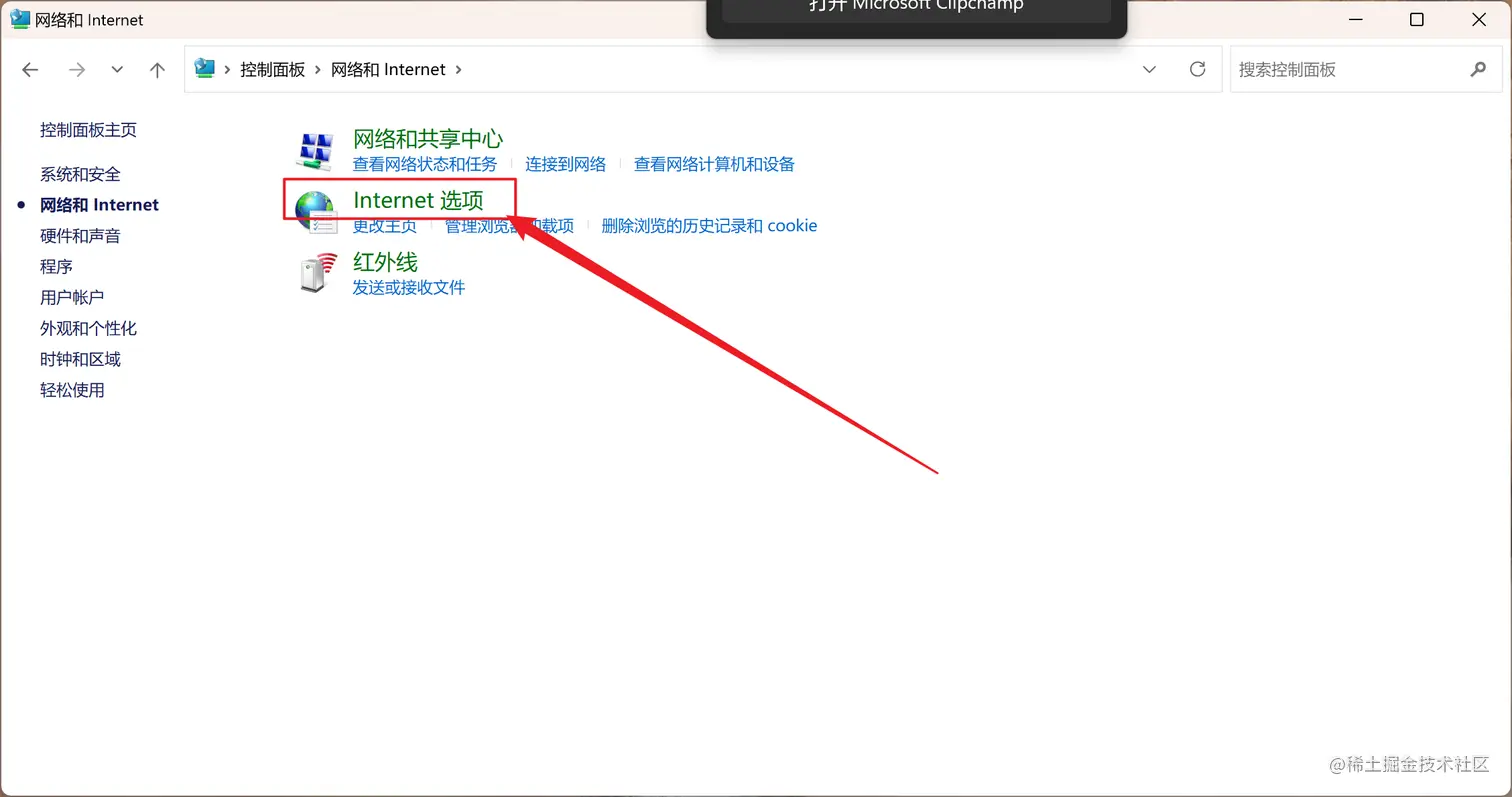Select 系统和安全 in the sidebar
Viewport: 1512px width, 797px height.
(x=80, y=173)
